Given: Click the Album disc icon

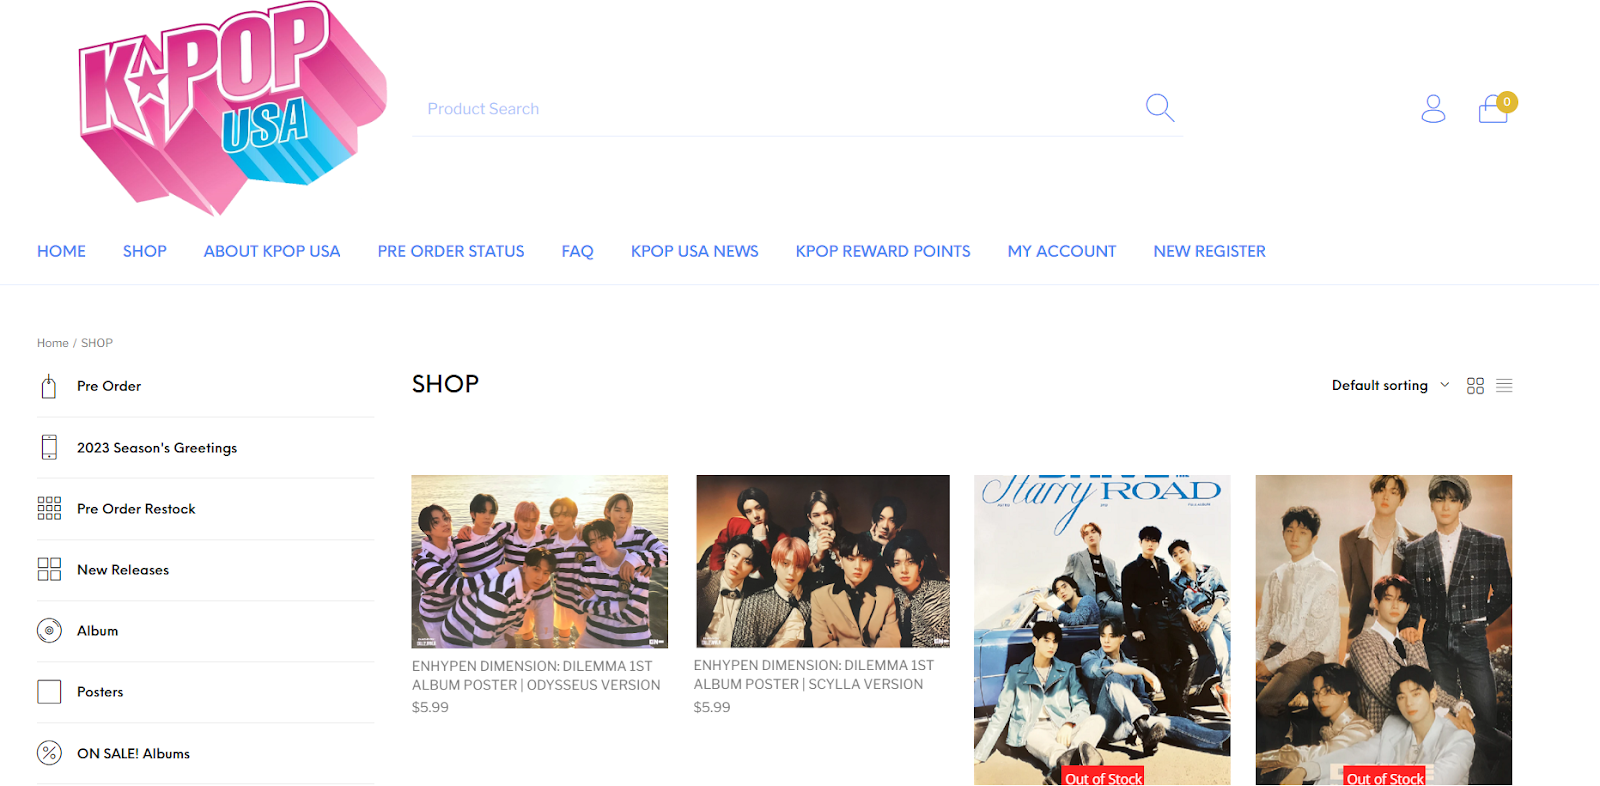Looking at the screenshot, I should pyautogui.click(x=49, y=631).
